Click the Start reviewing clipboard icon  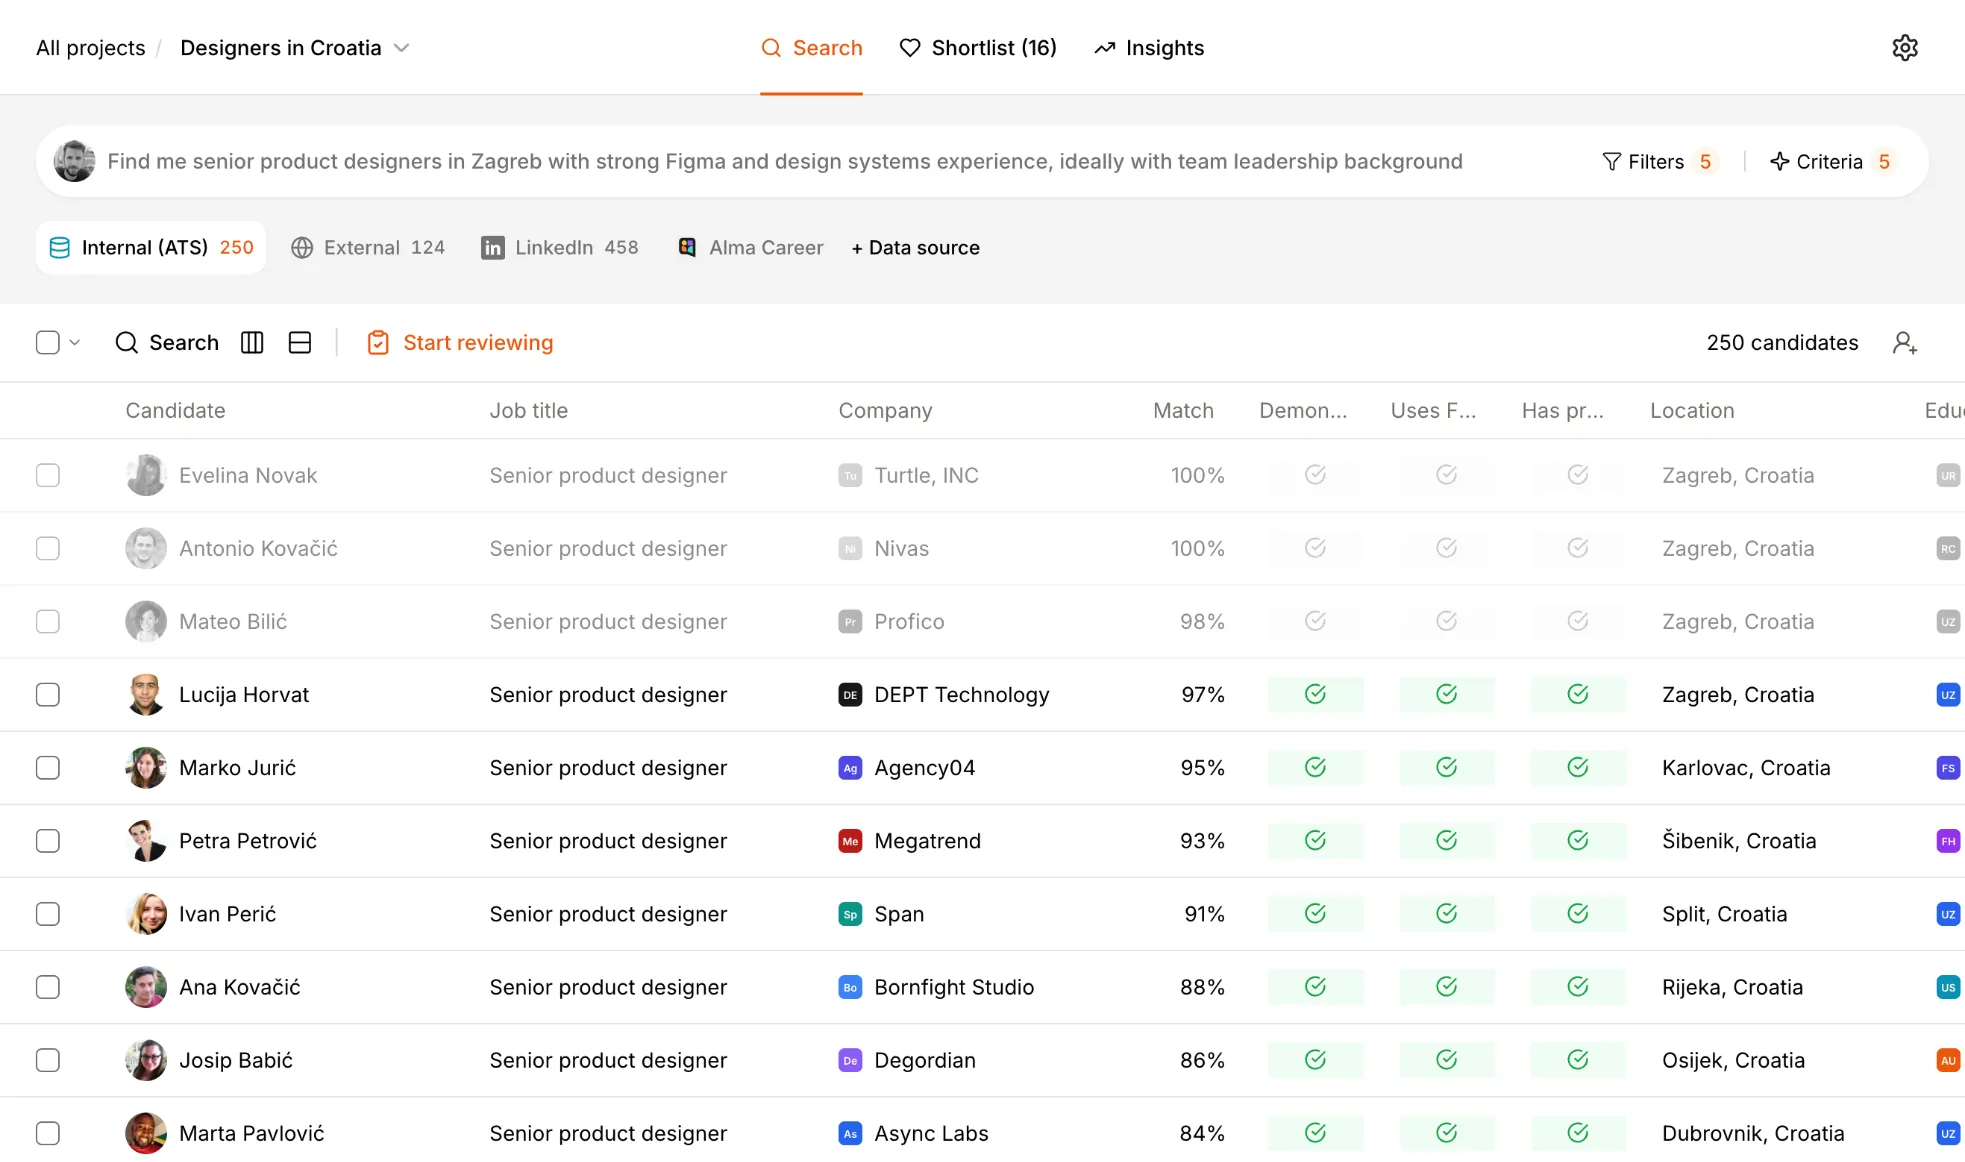pos(378,343)
